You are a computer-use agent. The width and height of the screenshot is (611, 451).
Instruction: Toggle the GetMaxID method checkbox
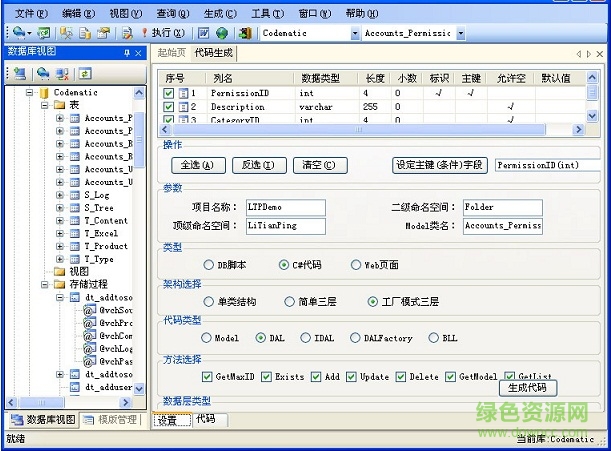pyautogui.click(x=207, y=377)
